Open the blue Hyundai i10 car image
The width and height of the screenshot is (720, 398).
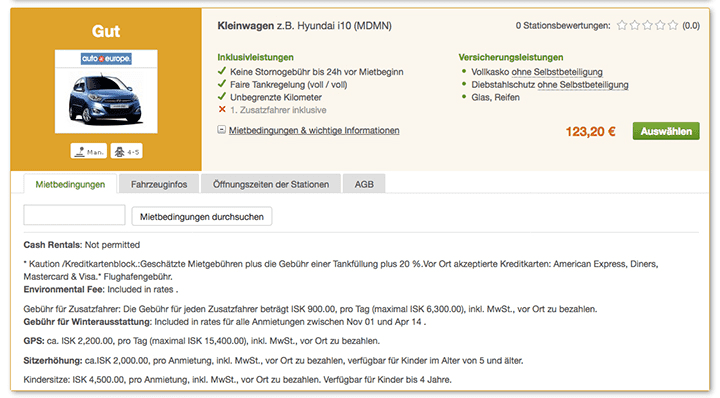106,99
